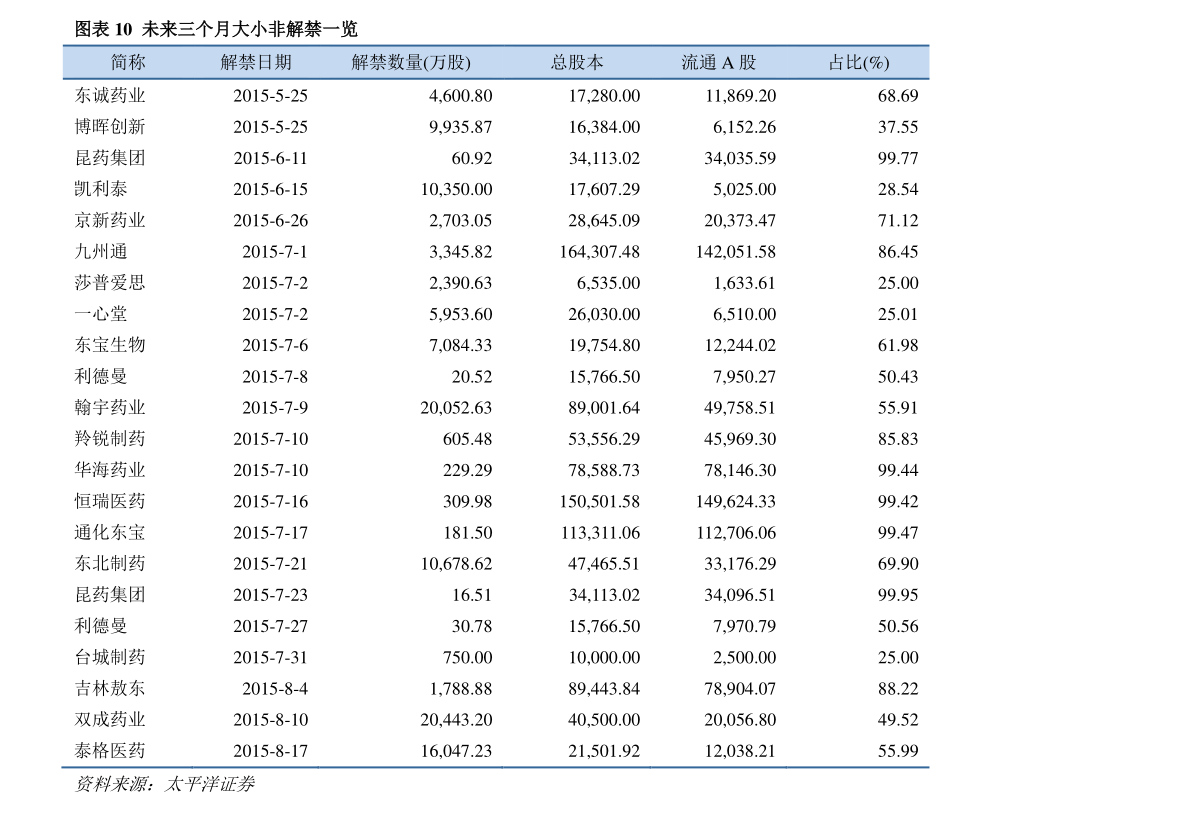
Task: Click the A-share value 2,500.00
Action: [x=745, y=657]
